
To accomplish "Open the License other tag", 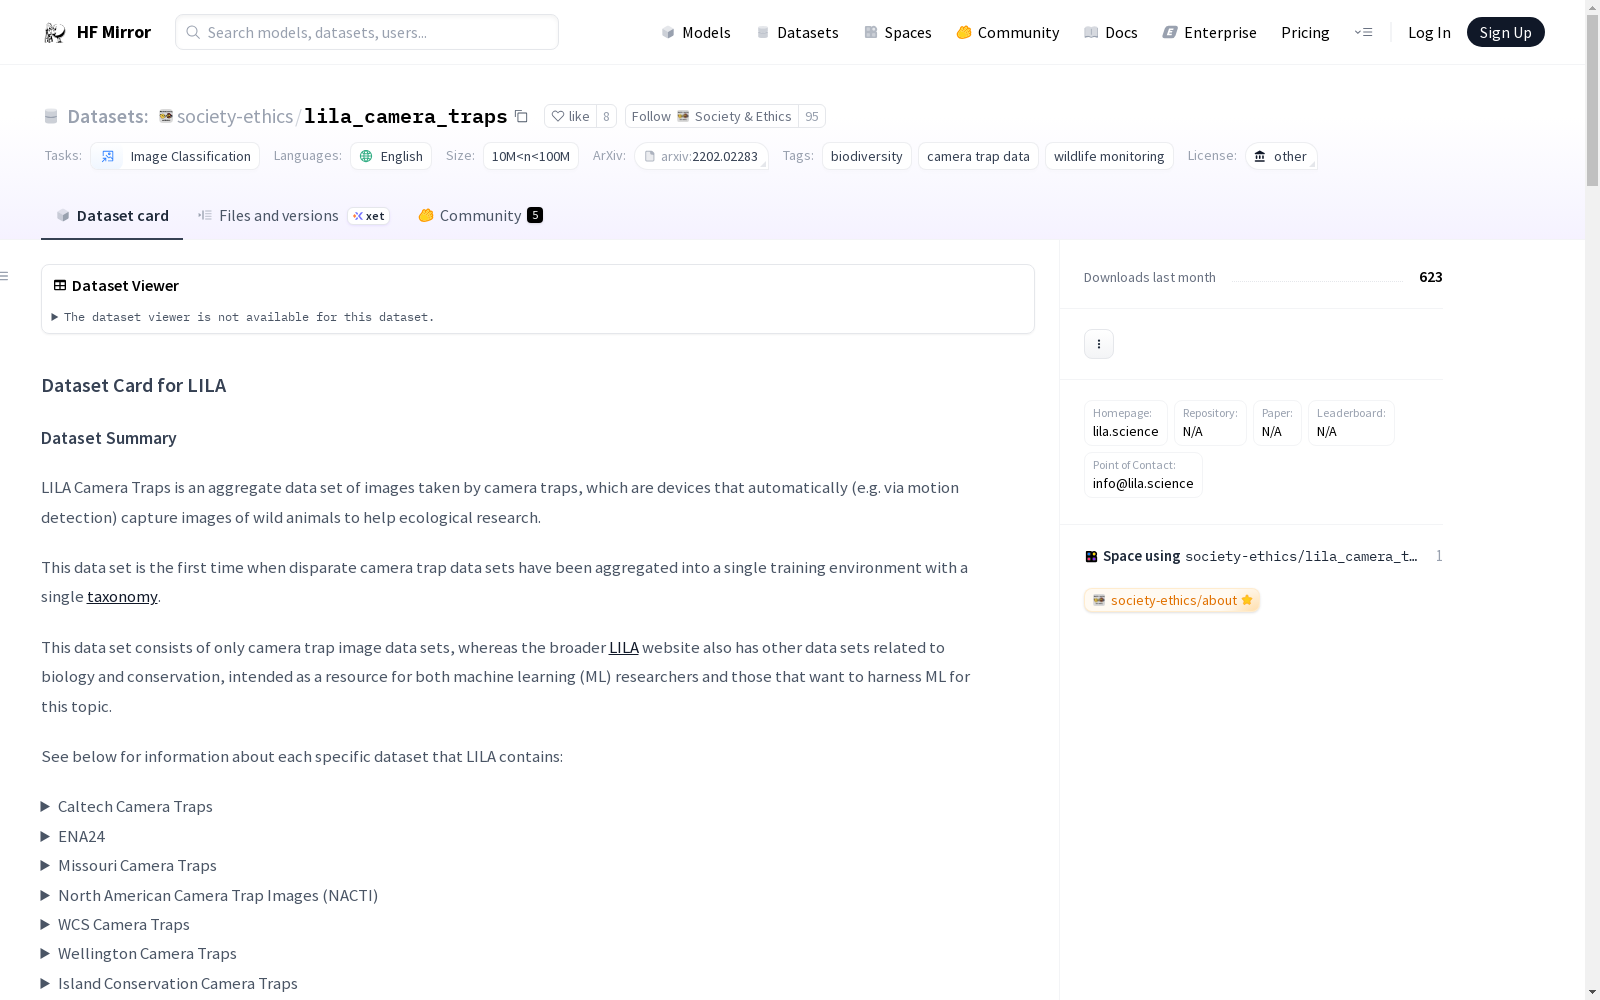I will pyautogui.click(x=1281, y=156).
